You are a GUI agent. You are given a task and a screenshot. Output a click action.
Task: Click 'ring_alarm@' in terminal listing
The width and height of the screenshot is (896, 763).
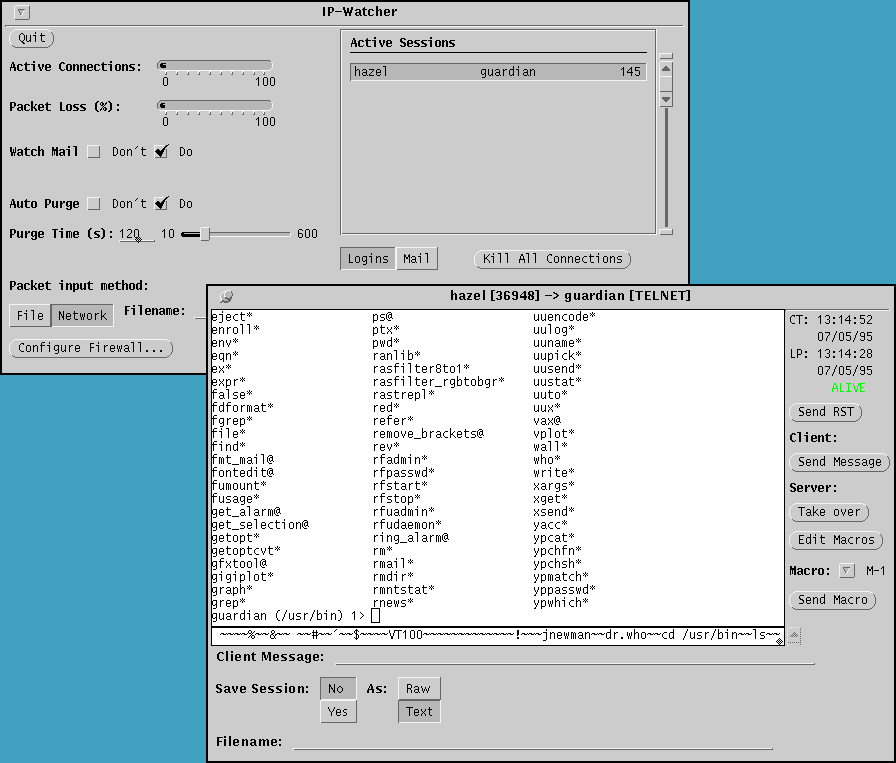click(410, 538)
